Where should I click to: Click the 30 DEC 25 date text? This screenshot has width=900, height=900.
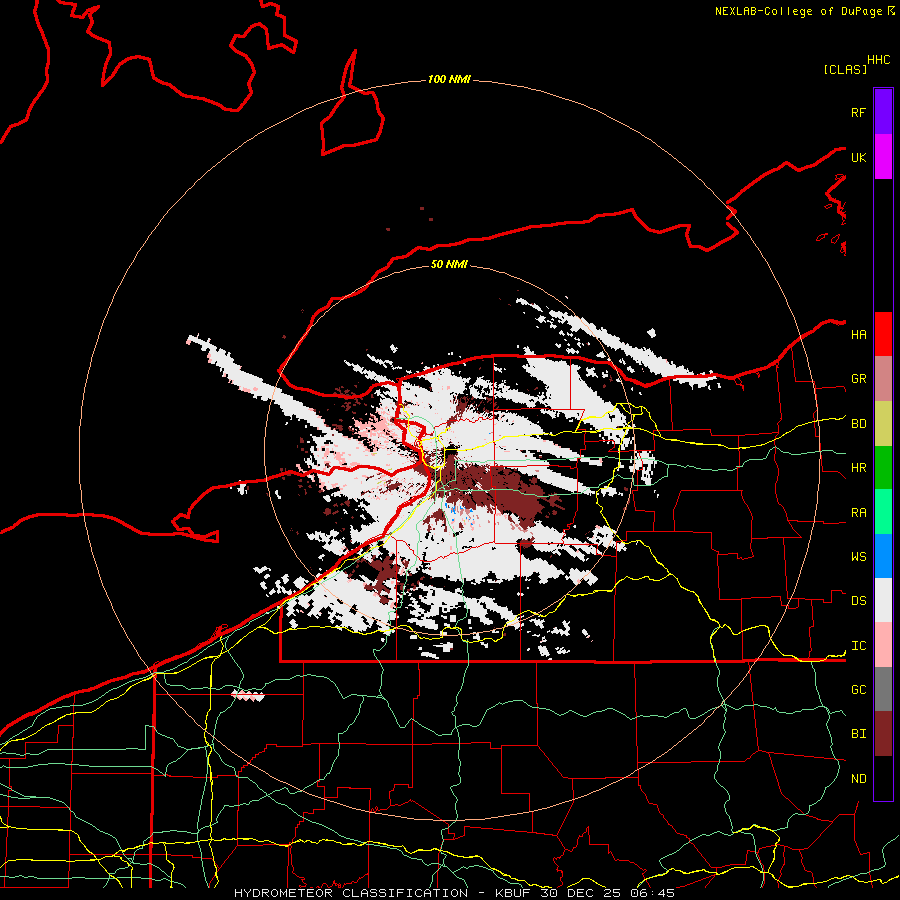581,893
